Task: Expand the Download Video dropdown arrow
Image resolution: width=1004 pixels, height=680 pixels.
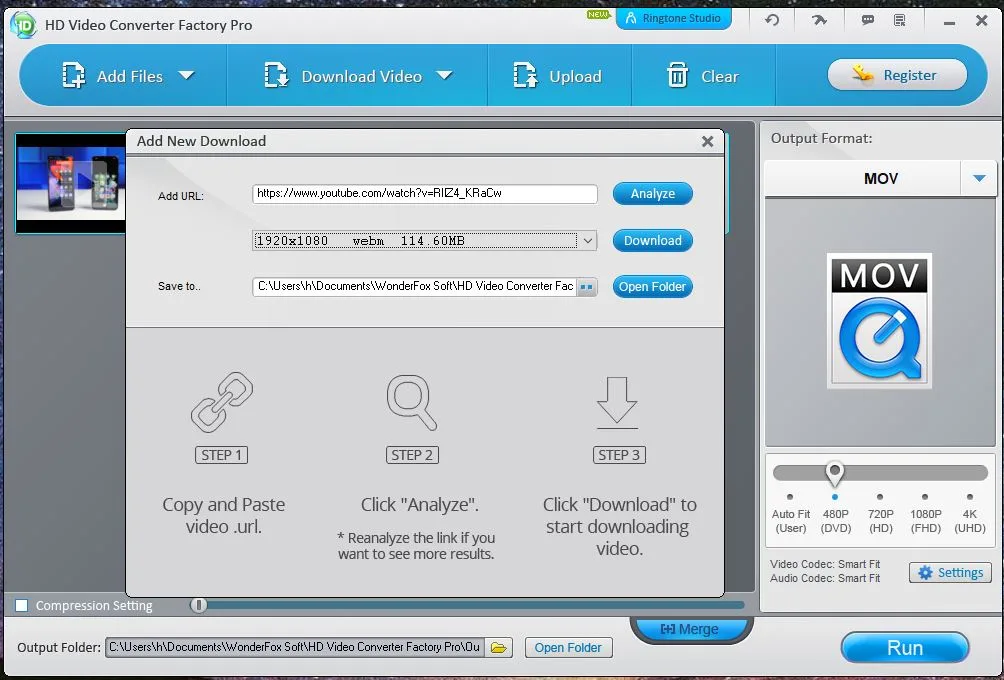Action: pyautogui.click(x=444, y=76)
